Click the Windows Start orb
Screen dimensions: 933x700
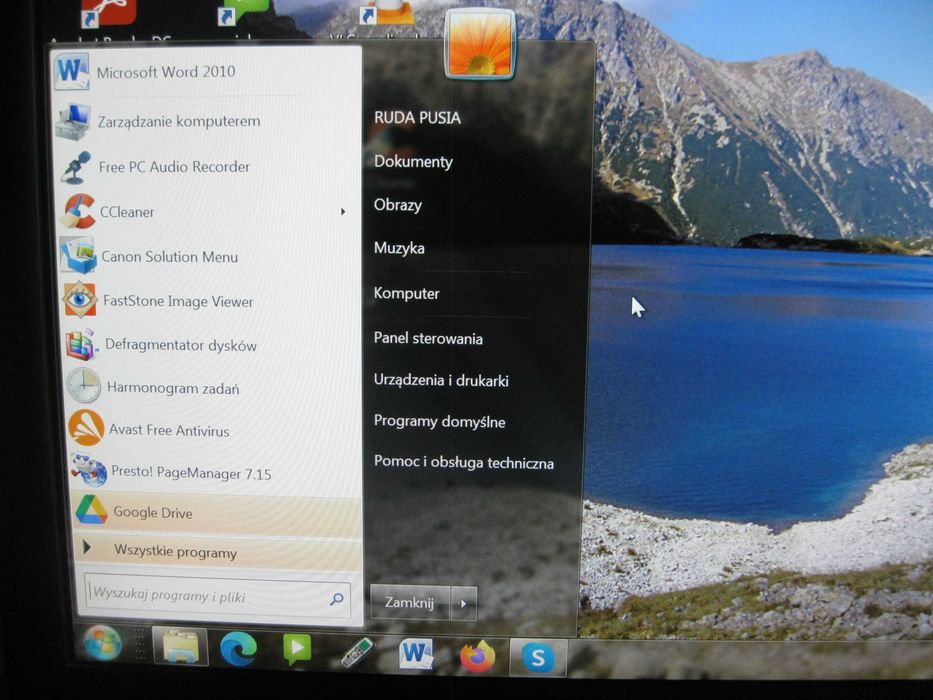pos(103,643)
